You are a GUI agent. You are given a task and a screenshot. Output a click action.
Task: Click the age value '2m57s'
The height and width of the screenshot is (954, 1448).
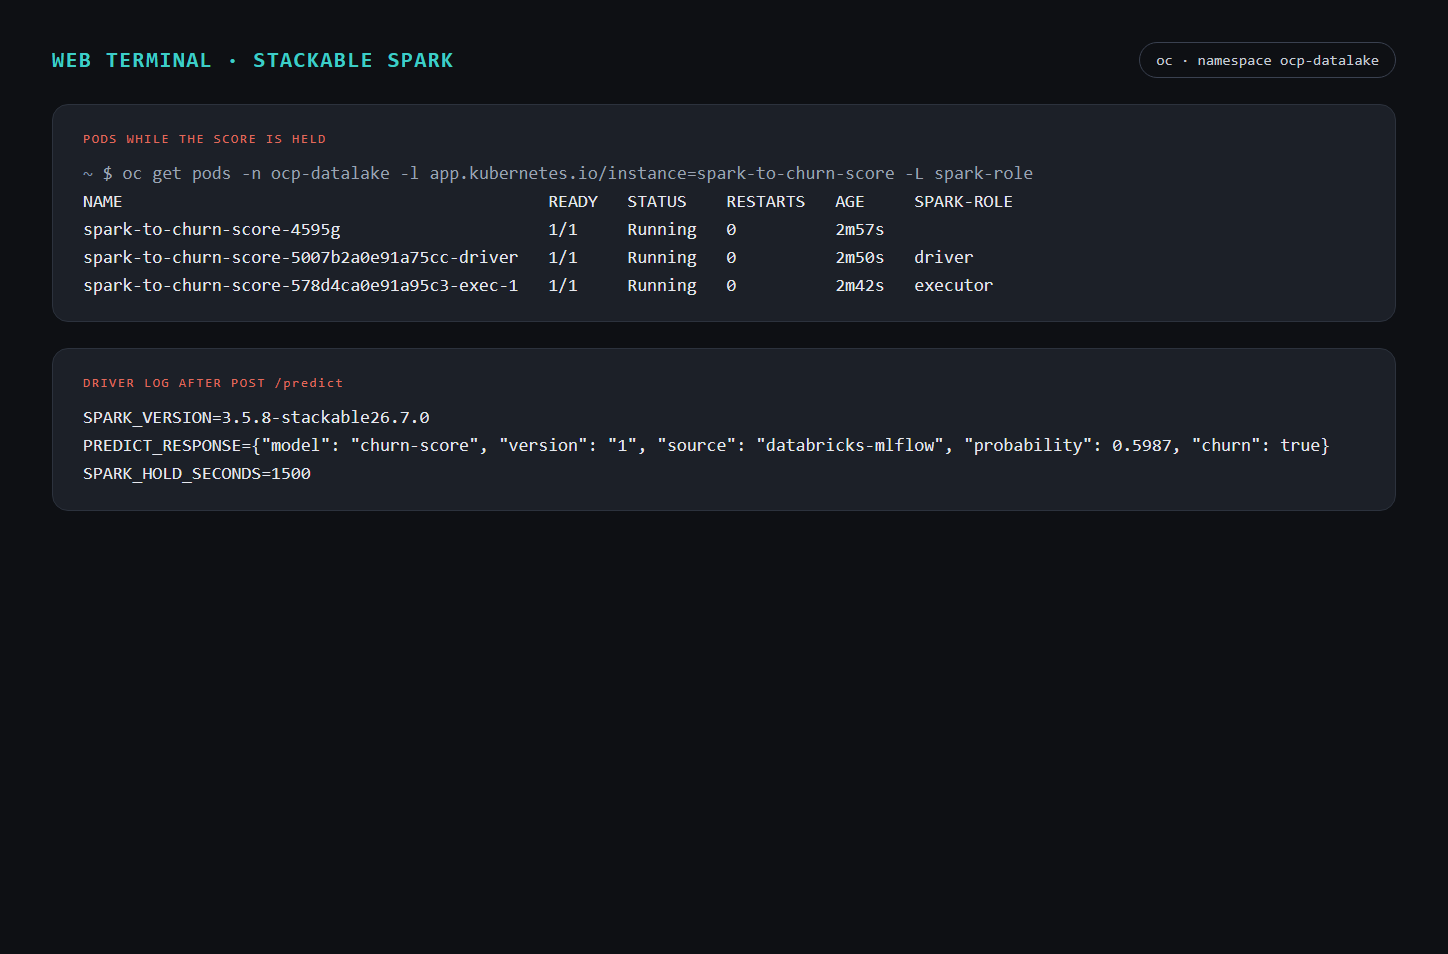860,229
